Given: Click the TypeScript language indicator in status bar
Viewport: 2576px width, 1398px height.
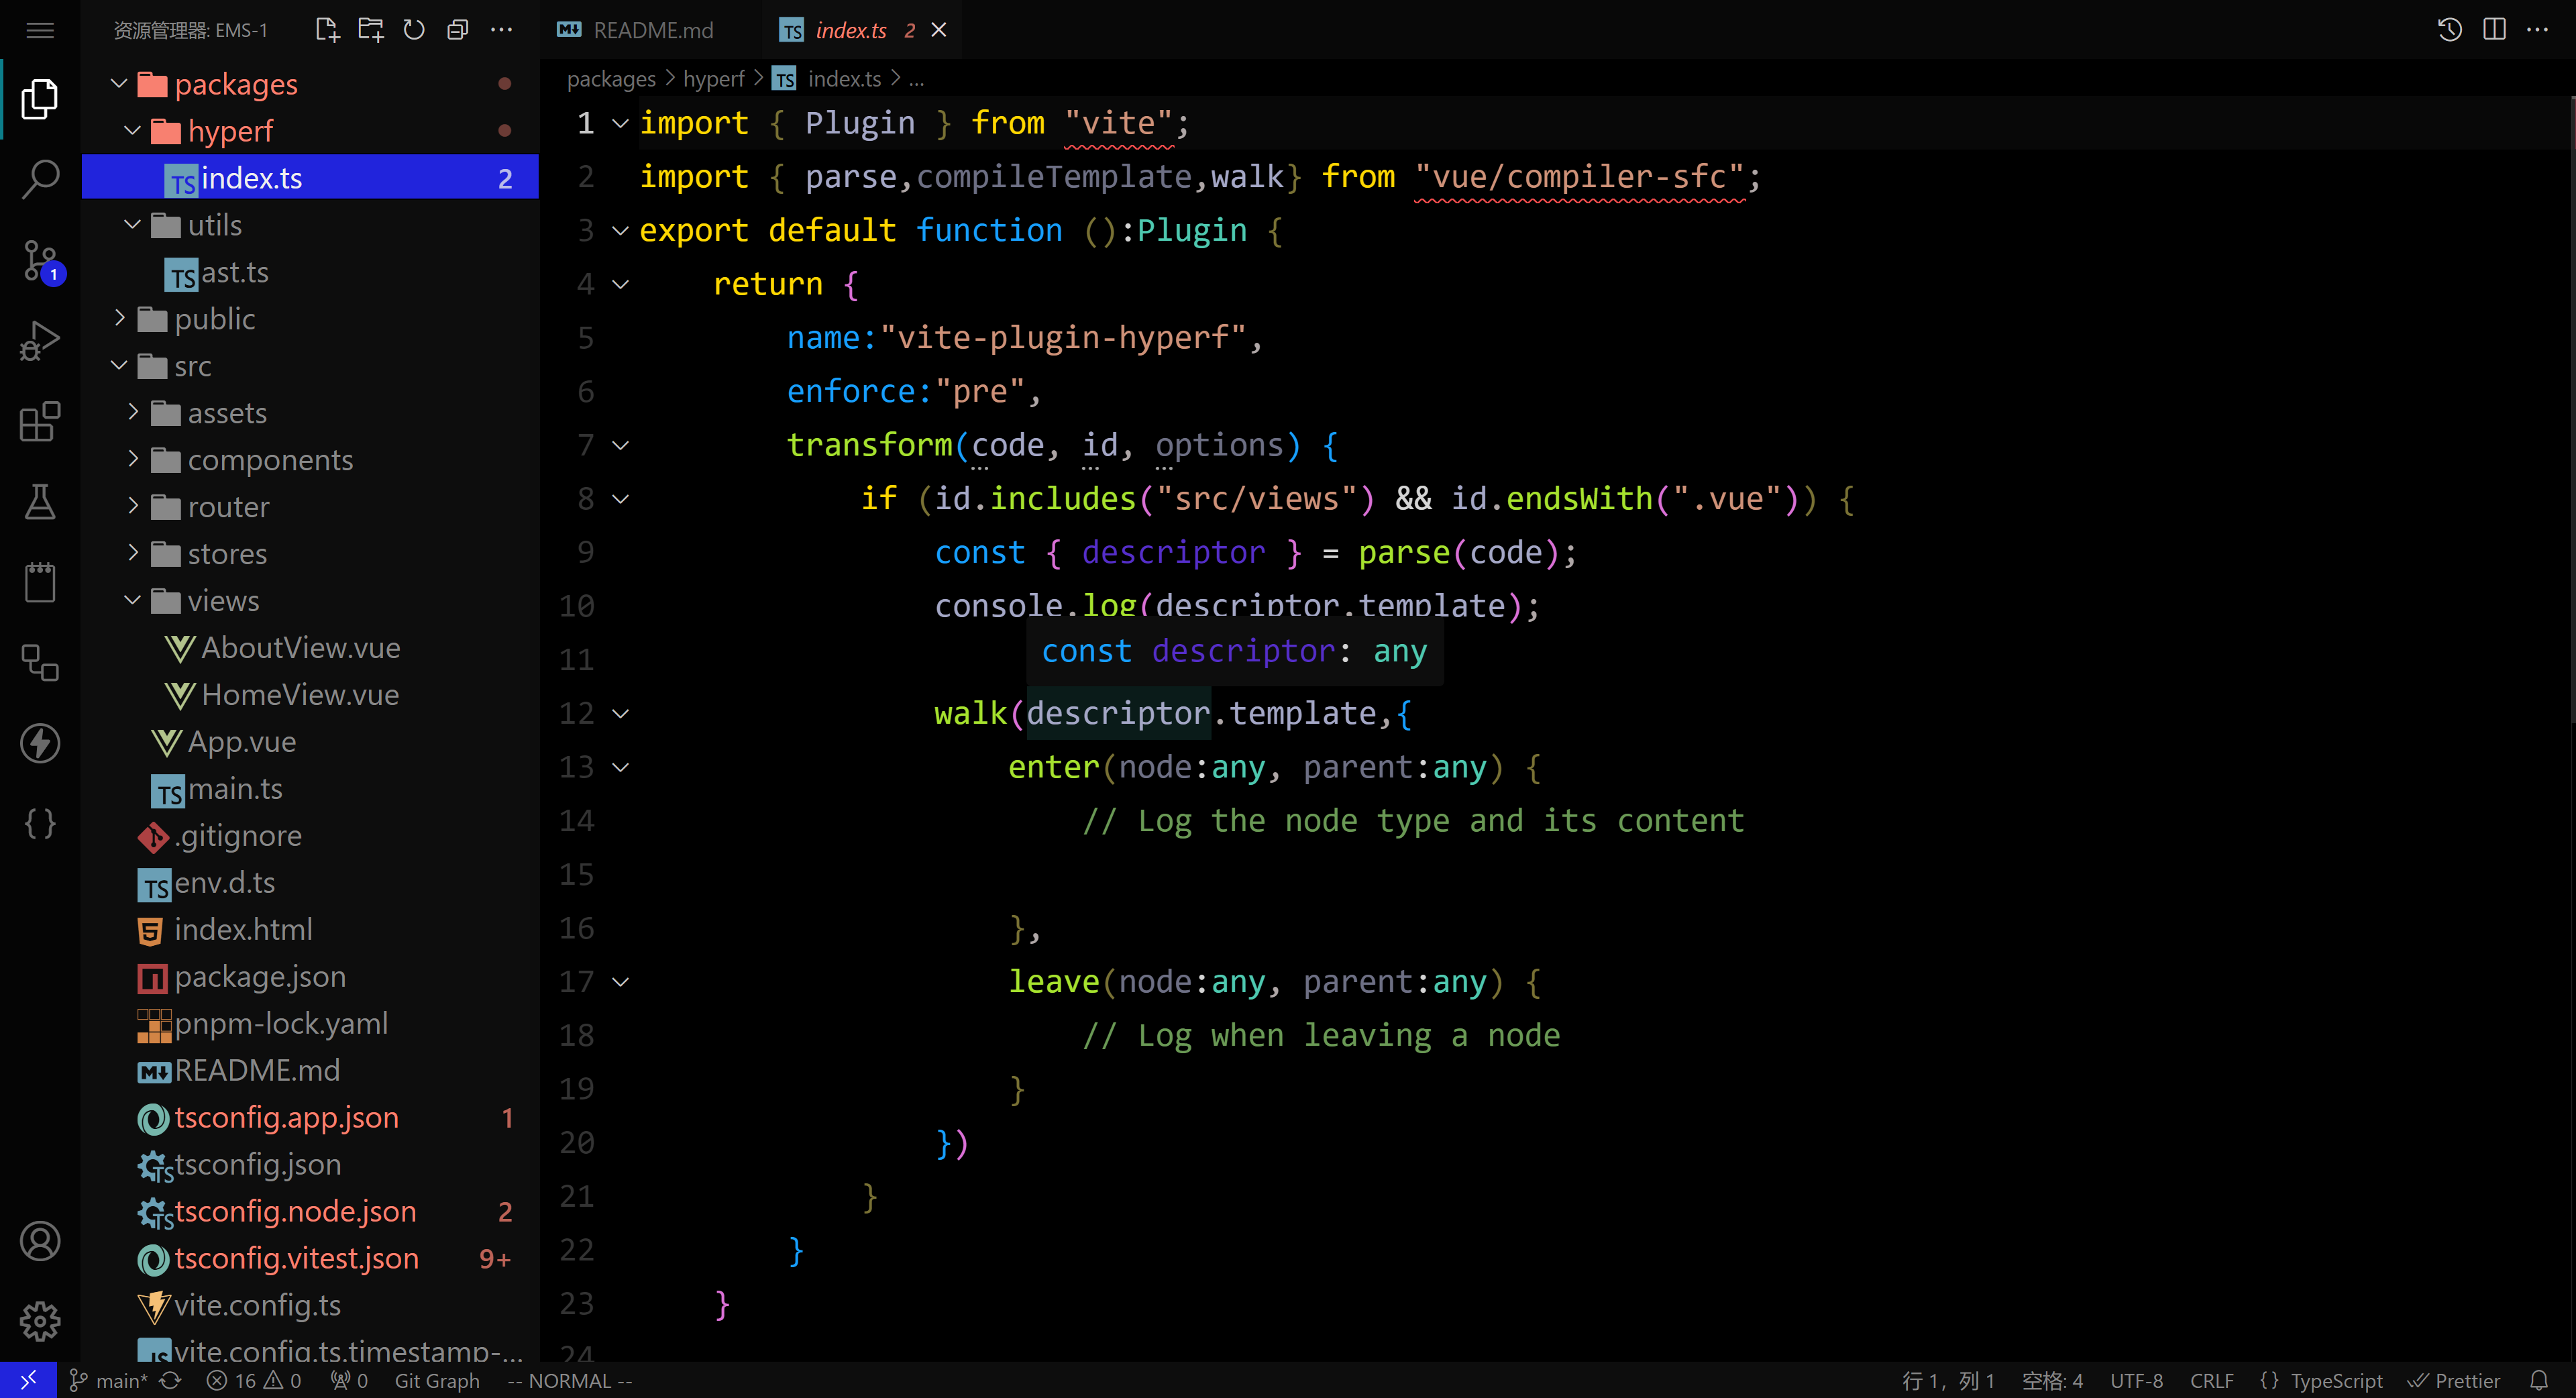Looking at the screenshot, I should point(2333,1379).
